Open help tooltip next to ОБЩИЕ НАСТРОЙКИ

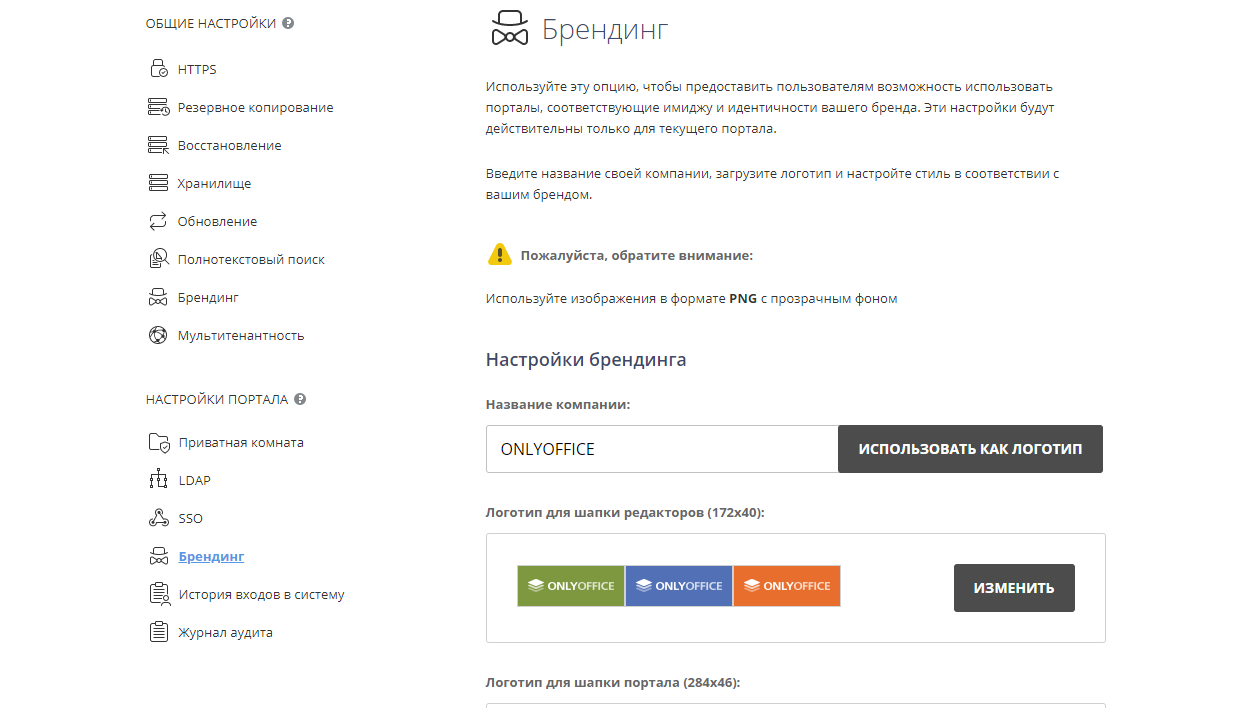288,23
